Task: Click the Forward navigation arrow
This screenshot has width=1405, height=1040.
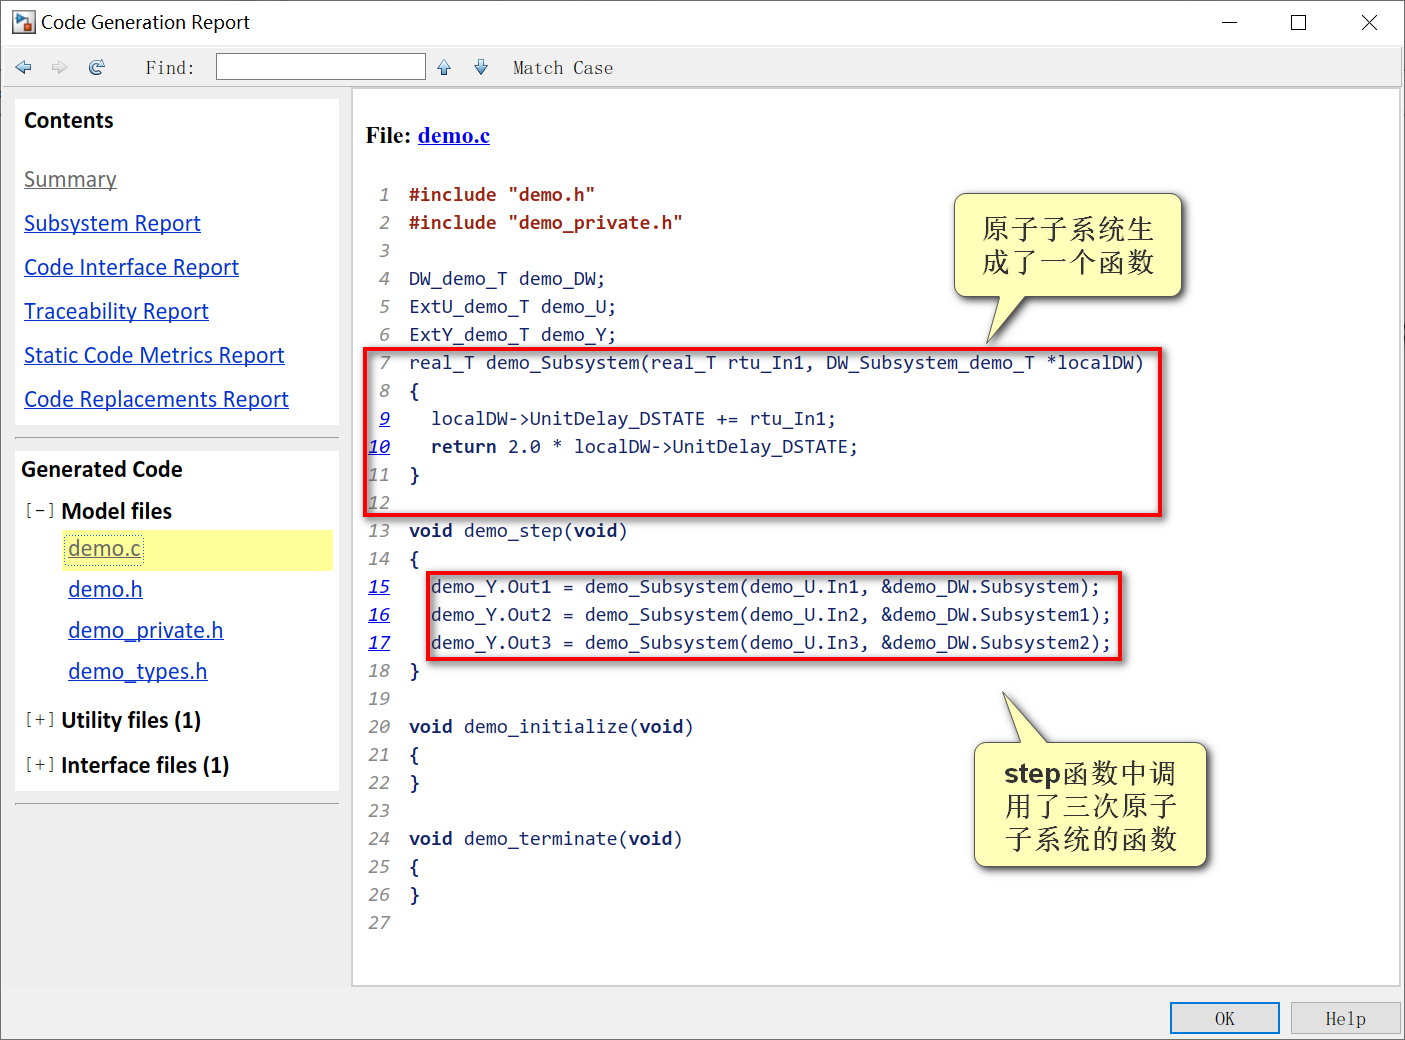Action: tap(60, 67)
